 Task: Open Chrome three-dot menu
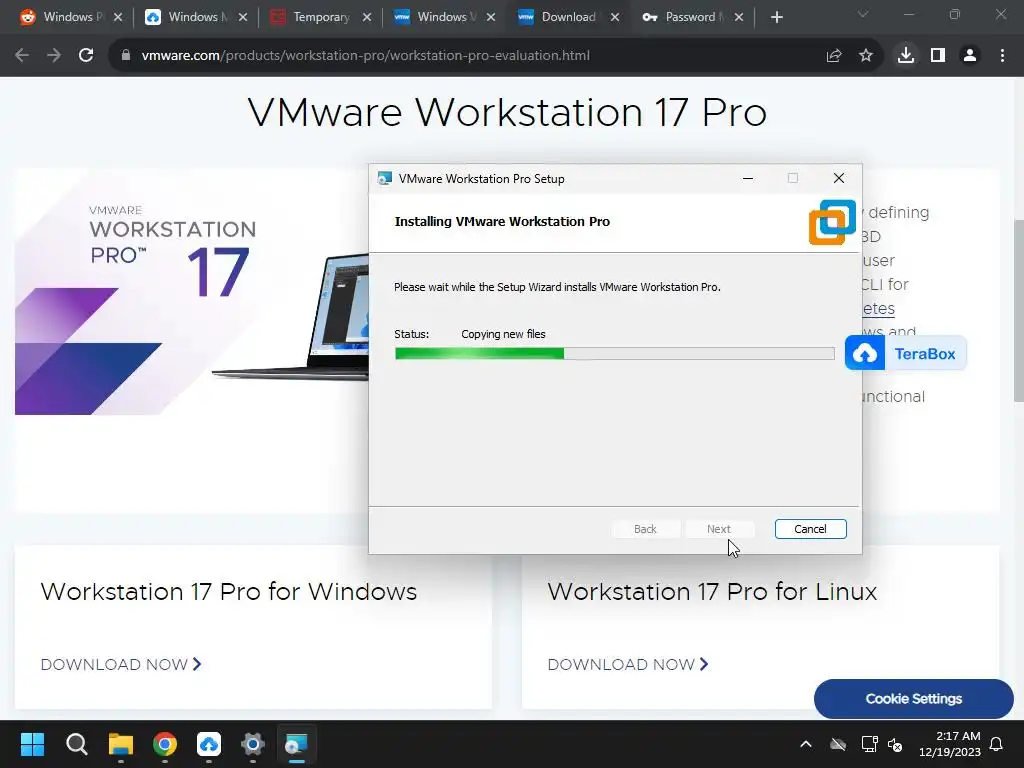pos(1002,56)
